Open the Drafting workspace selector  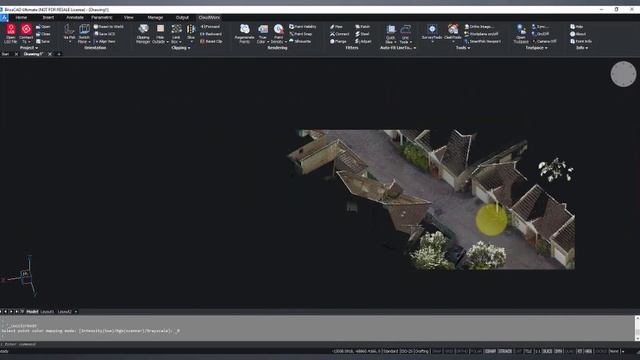point(422,351)
